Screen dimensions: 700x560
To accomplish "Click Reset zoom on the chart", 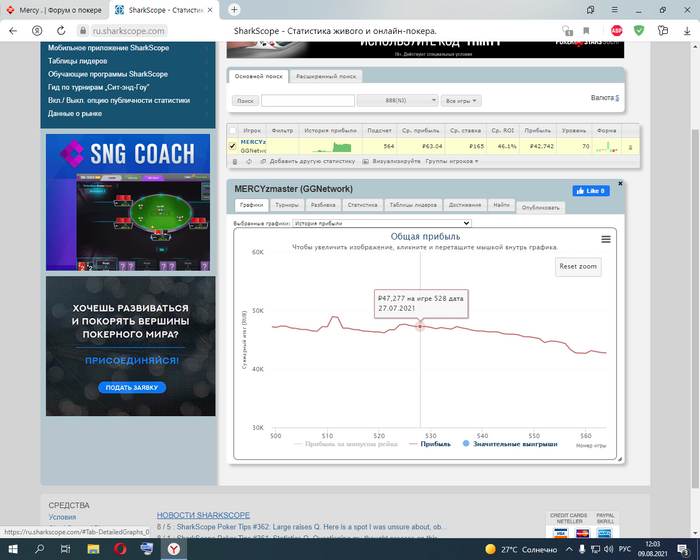I will coord(578,267).
